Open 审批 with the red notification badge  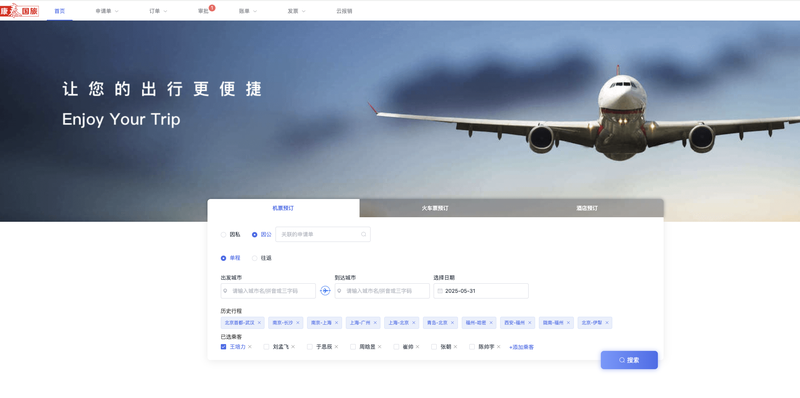(x=204, y=11)
